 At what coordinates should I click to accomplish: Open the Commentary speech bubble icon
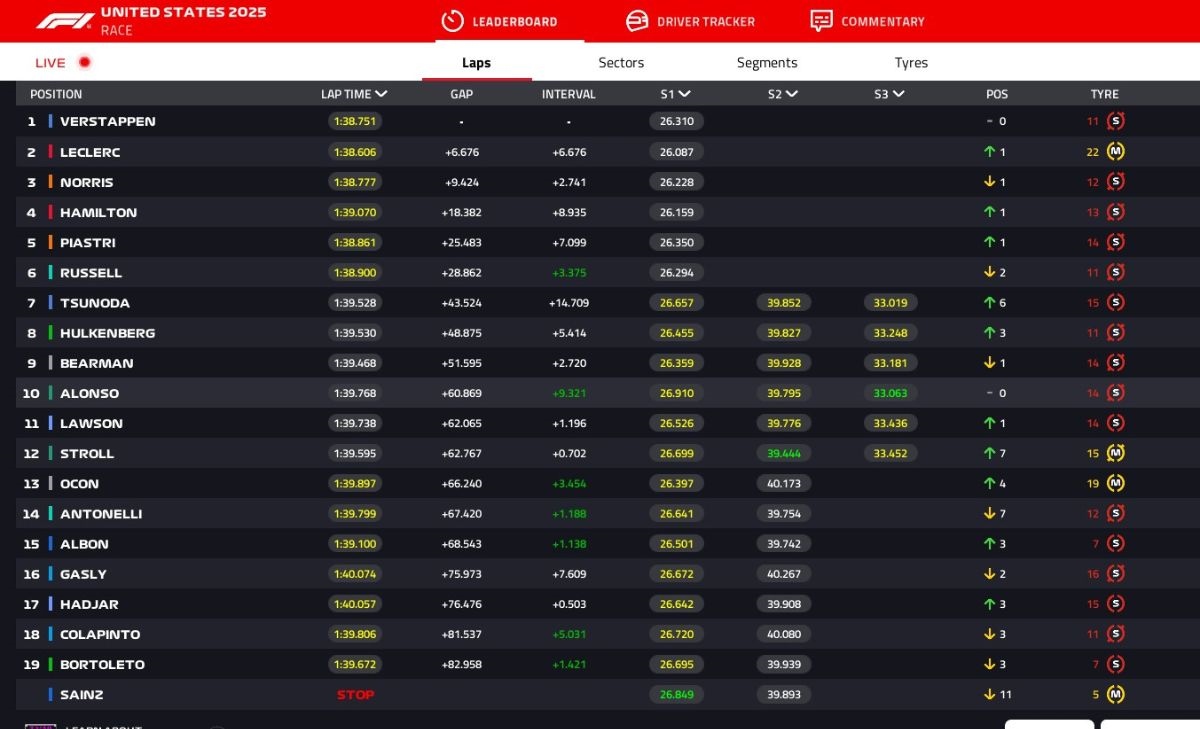point(821,21)
